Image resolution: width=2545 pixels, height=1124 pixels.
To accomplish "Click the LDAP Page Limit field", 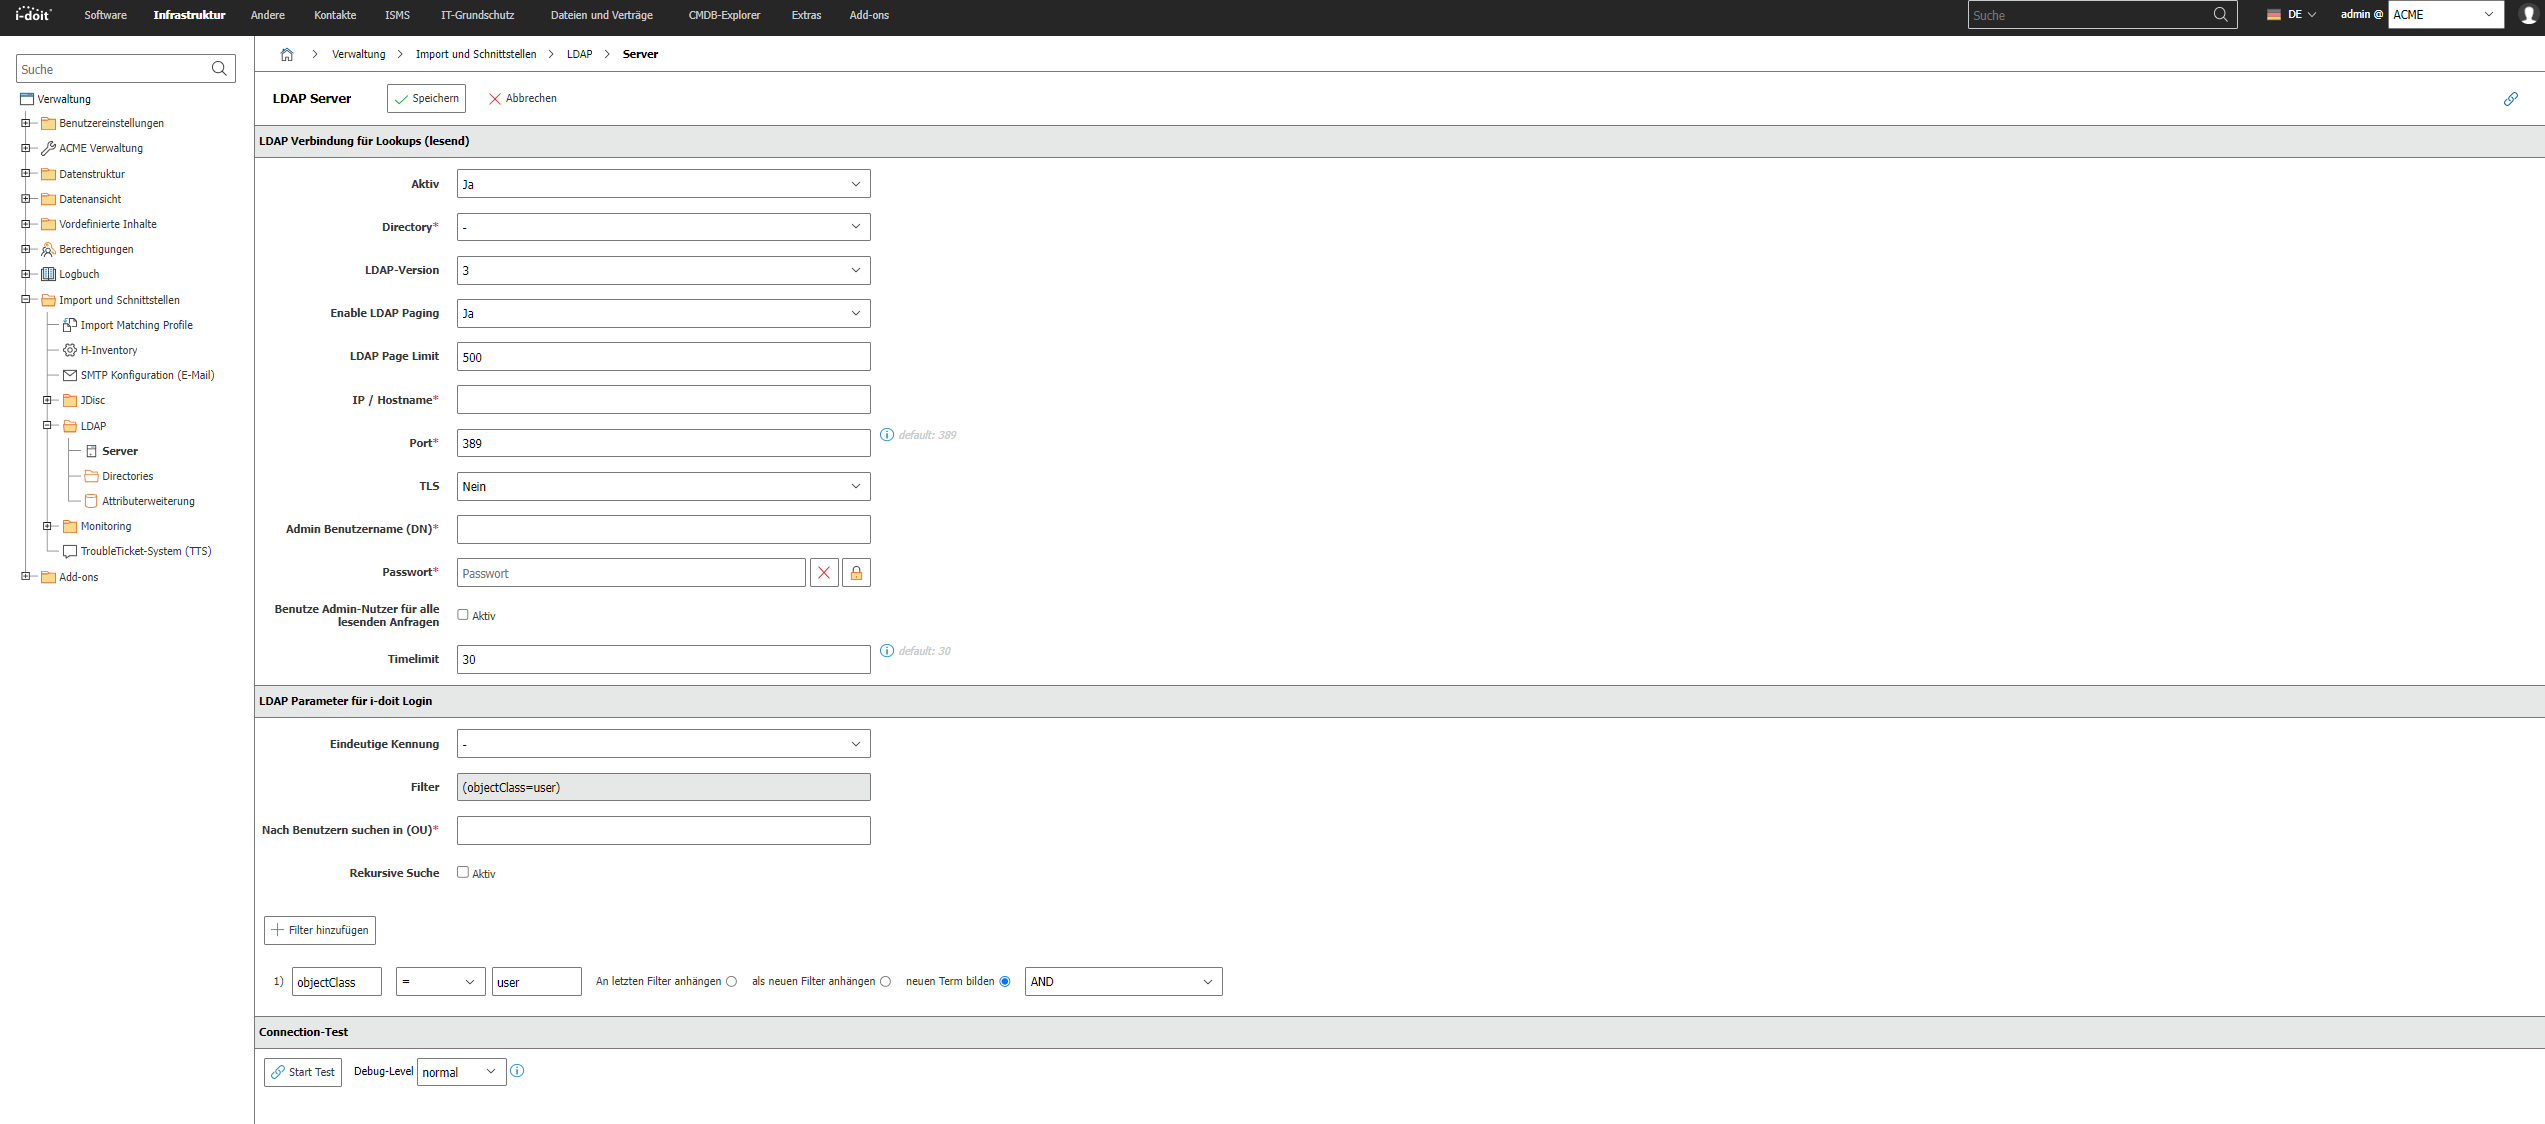I will 663,357.
